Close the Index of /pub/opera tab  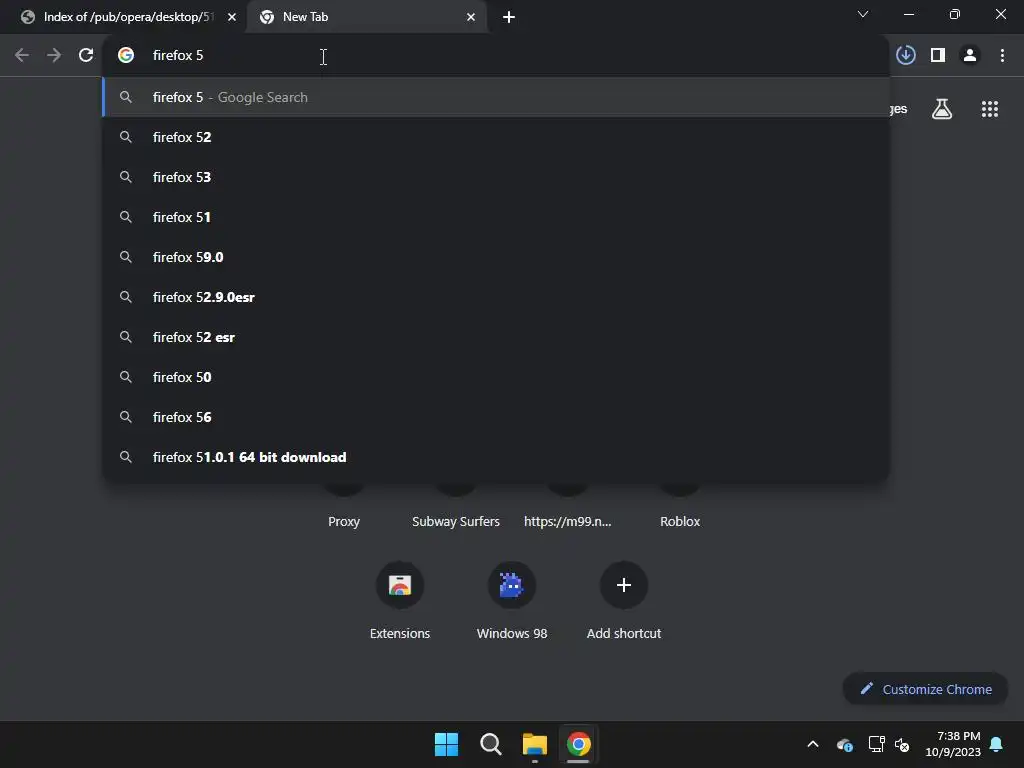tap(232, 17)
